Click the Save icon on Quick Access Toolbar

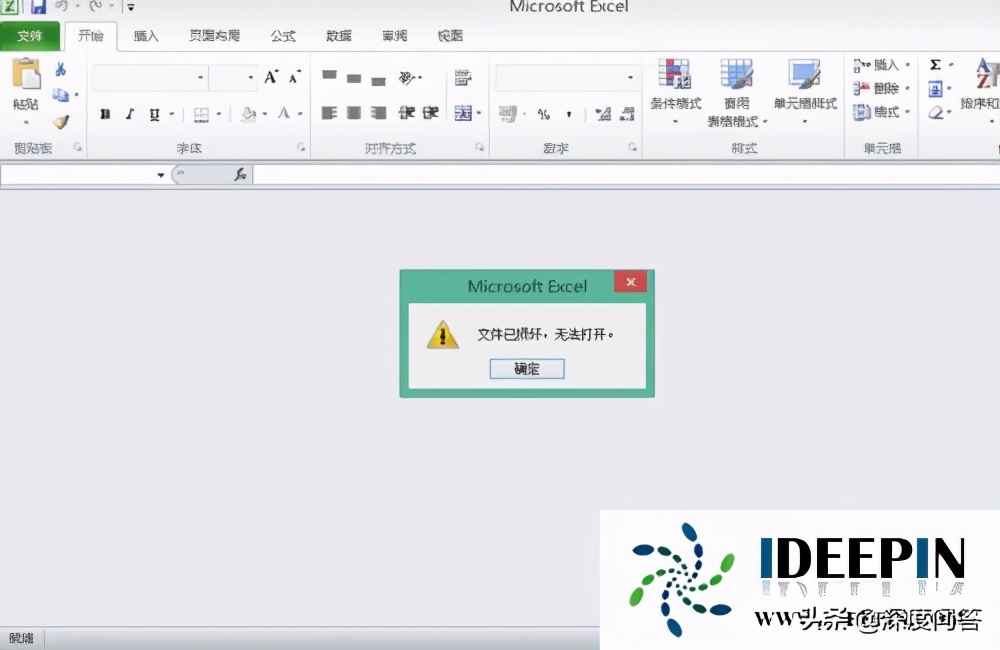click(x=39, y=7)
